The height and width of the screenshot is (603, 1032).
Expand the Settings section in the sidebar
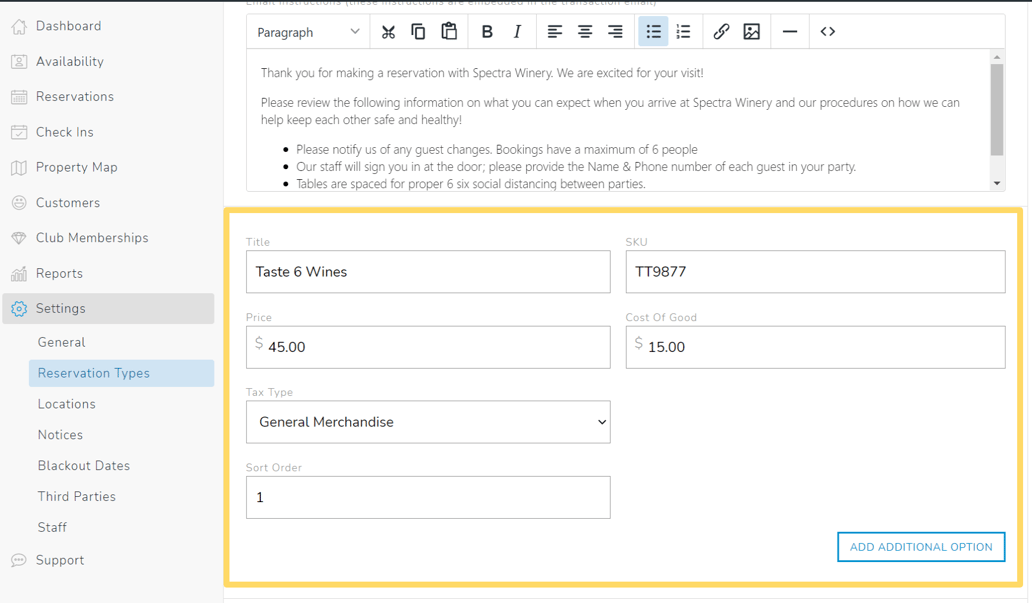tap(62, 308)
